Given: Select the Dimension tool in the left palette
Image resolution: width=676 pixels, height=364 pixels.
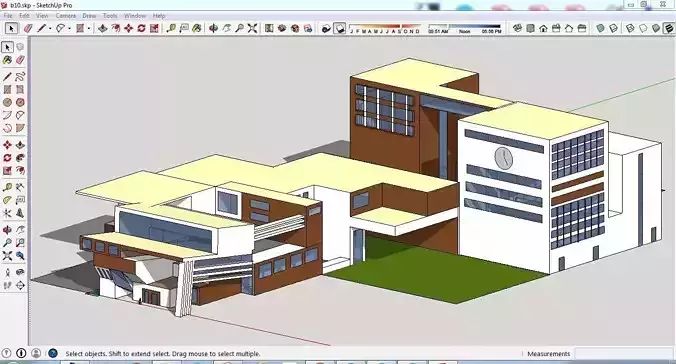Looking at the screenshot, I should pos(20,187).
